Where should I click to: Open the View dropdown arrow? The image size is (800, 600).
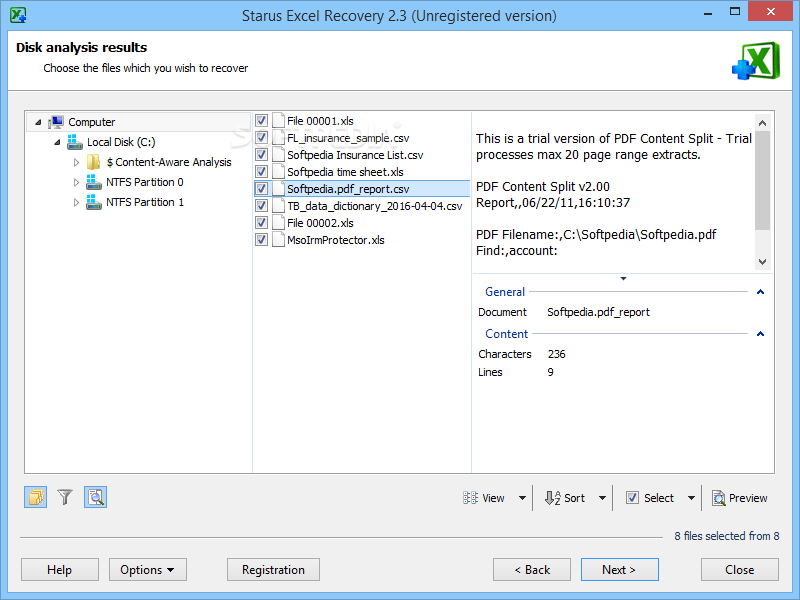pos(522,498)
